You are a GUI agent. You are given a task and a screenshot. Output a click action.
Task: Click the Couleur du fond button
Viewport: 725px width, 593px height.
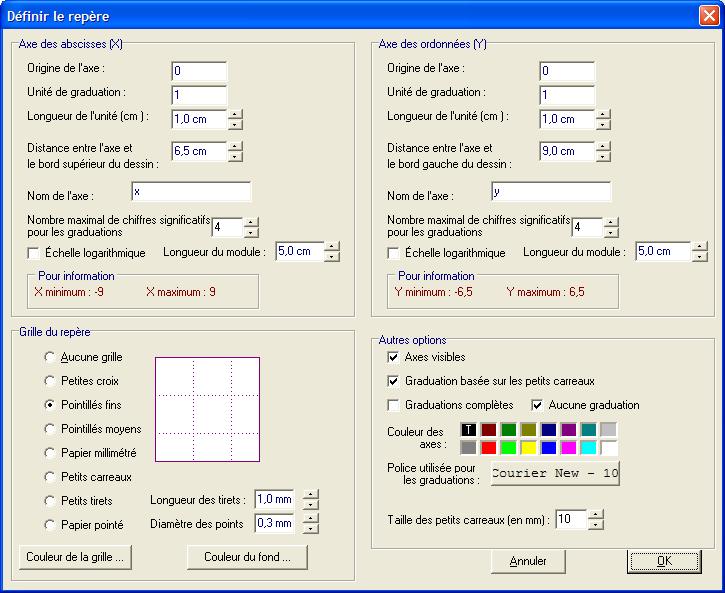[247, 557]
